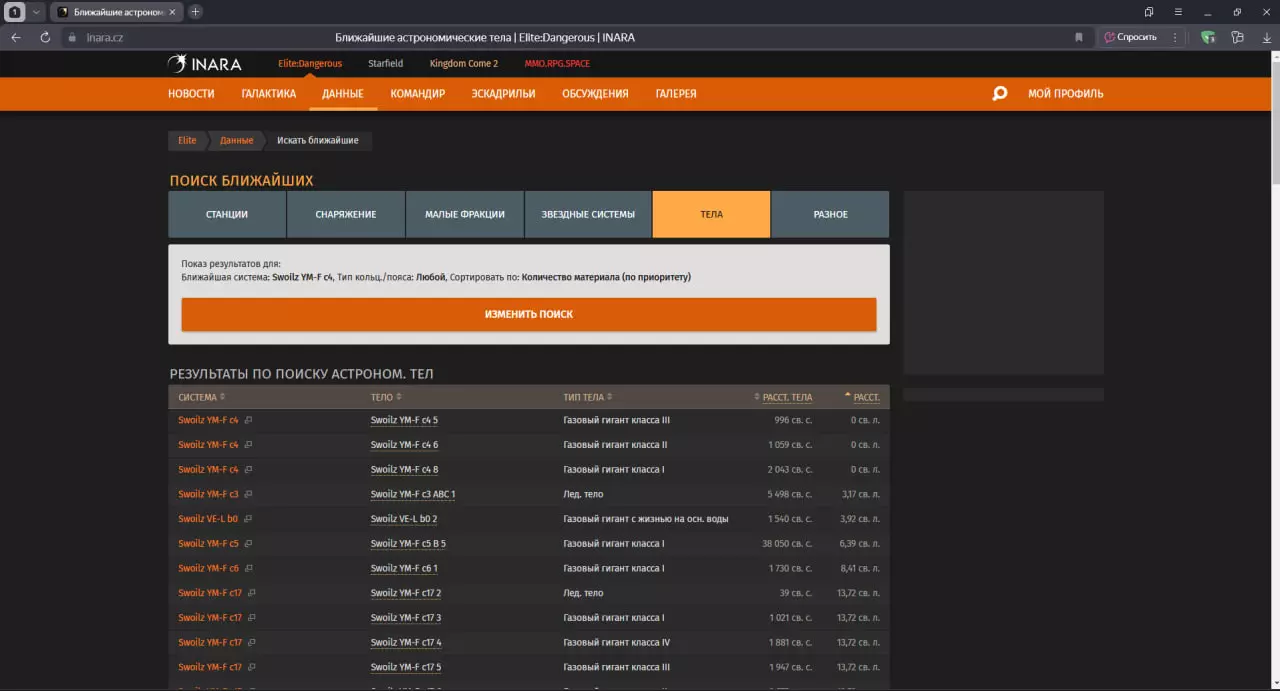The height and width of the screenshot is (691, 1280).
Task: Switch to the Снаряжение tab
Action: click(346, 214)
